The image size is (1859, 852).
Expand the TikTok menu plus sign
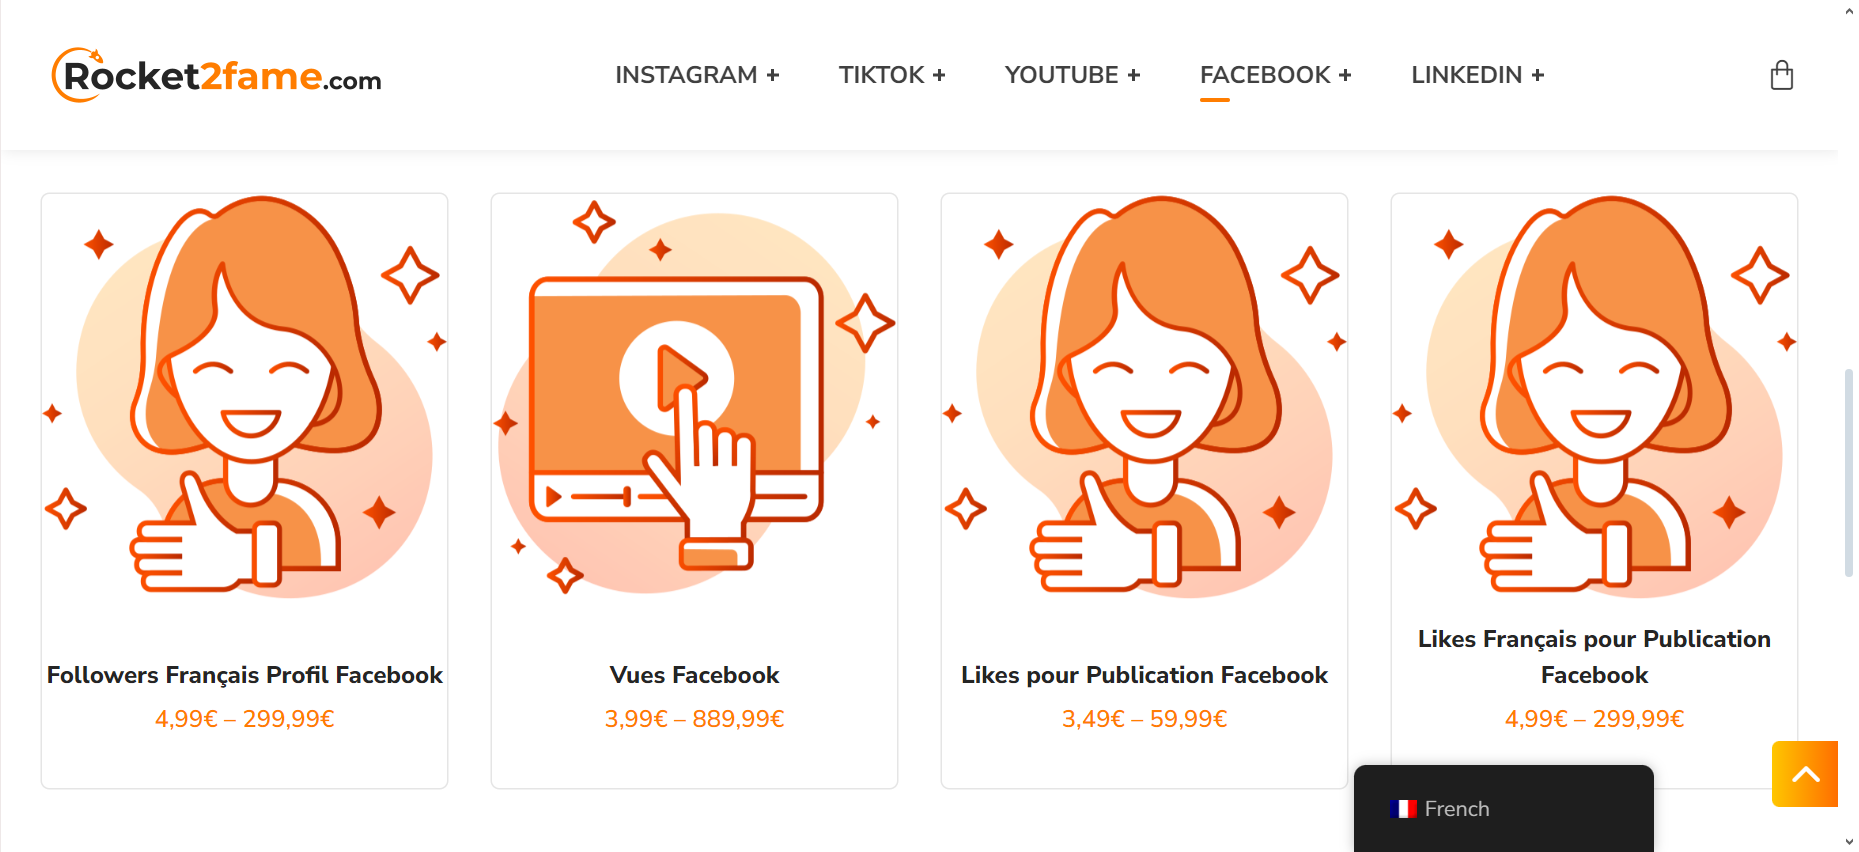pos(939,76)
